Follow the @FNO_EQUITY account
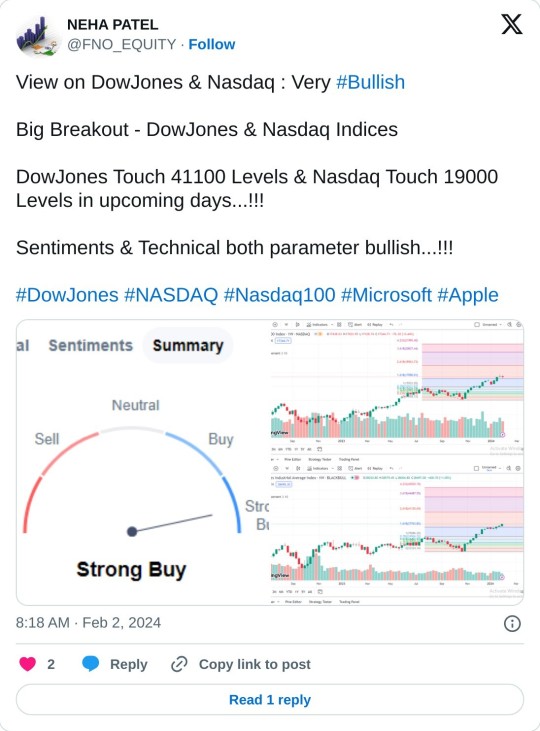The width and height of the screenshot is (540, 731). click(x=211, y=44)
